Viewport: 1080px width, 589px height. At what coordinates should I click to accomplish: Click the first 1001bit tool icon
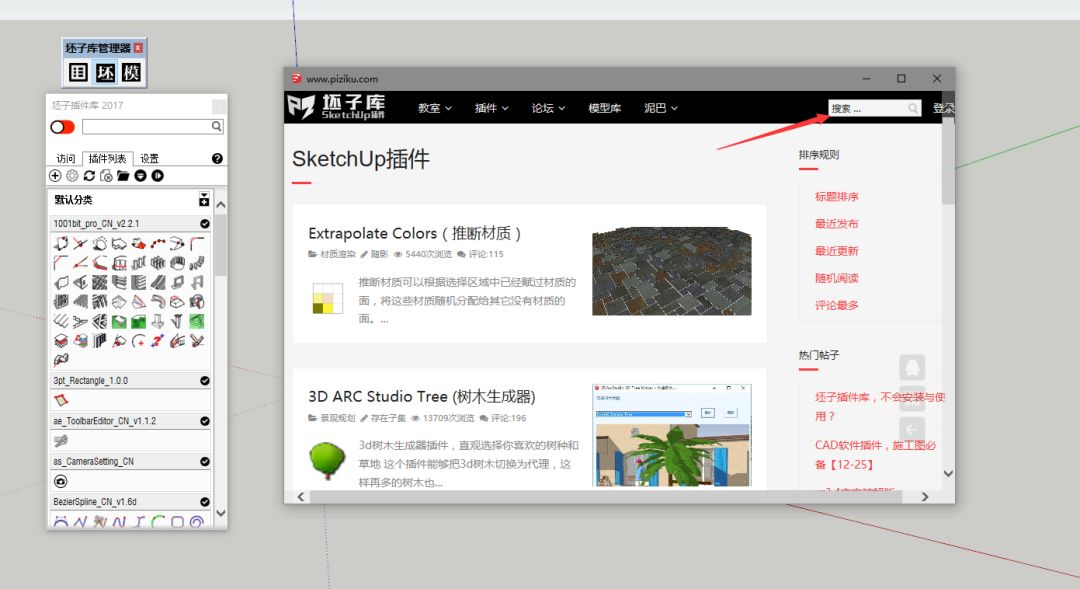[x=61, y=244]
